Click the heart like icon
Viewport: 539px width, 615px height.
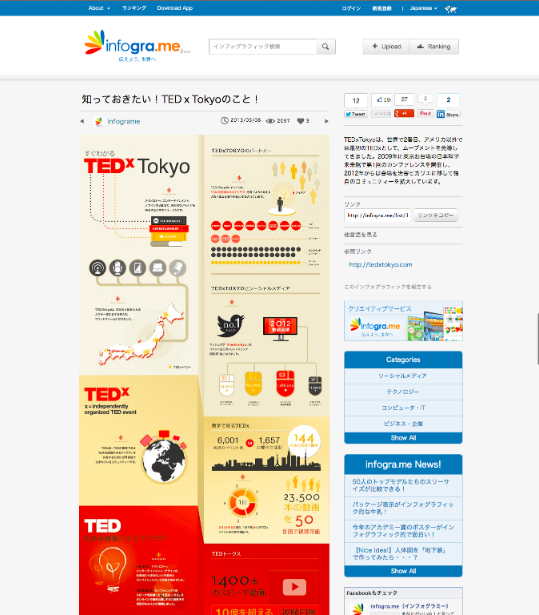click(x=300, y=121)
